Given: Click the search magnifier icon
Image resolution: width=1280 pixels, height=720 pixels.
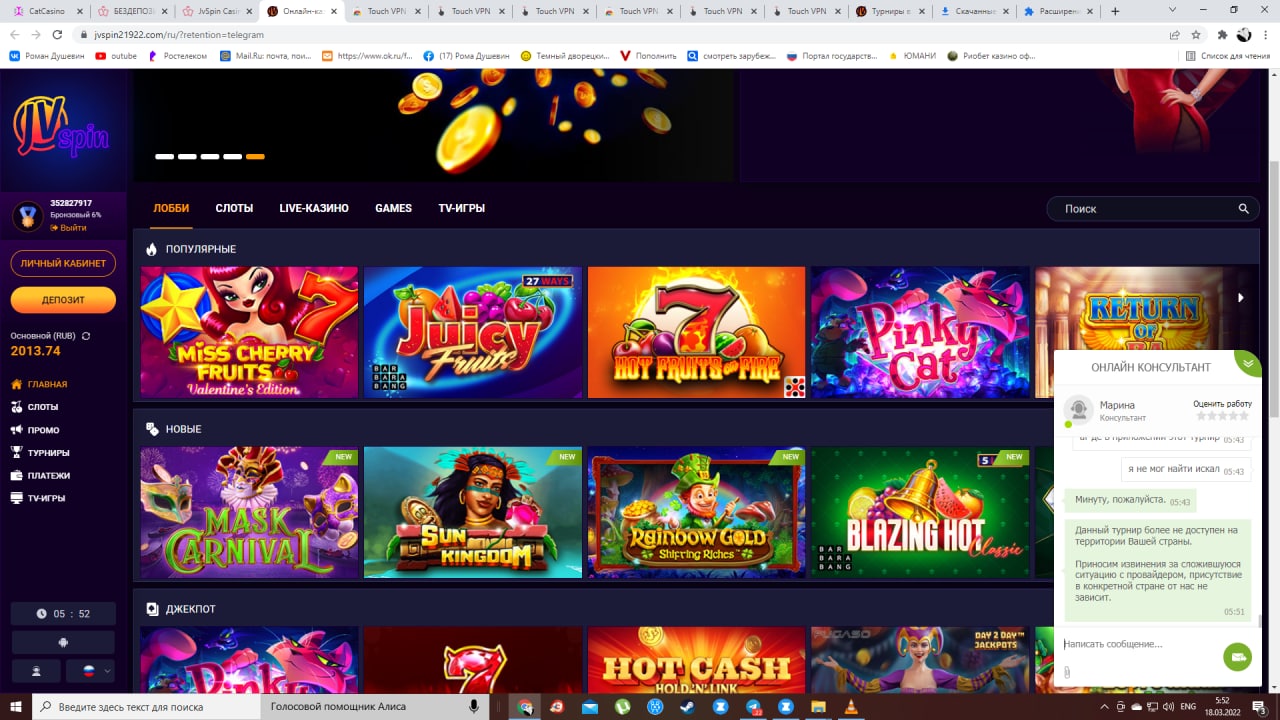Looking at the screenshot, I should coord(1243,209).
